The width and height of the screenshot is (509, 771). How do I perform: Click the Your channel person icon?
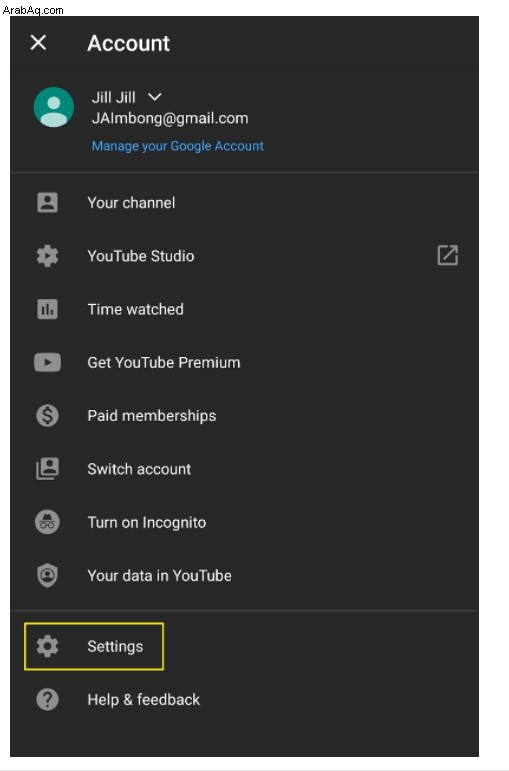[47, 203]
